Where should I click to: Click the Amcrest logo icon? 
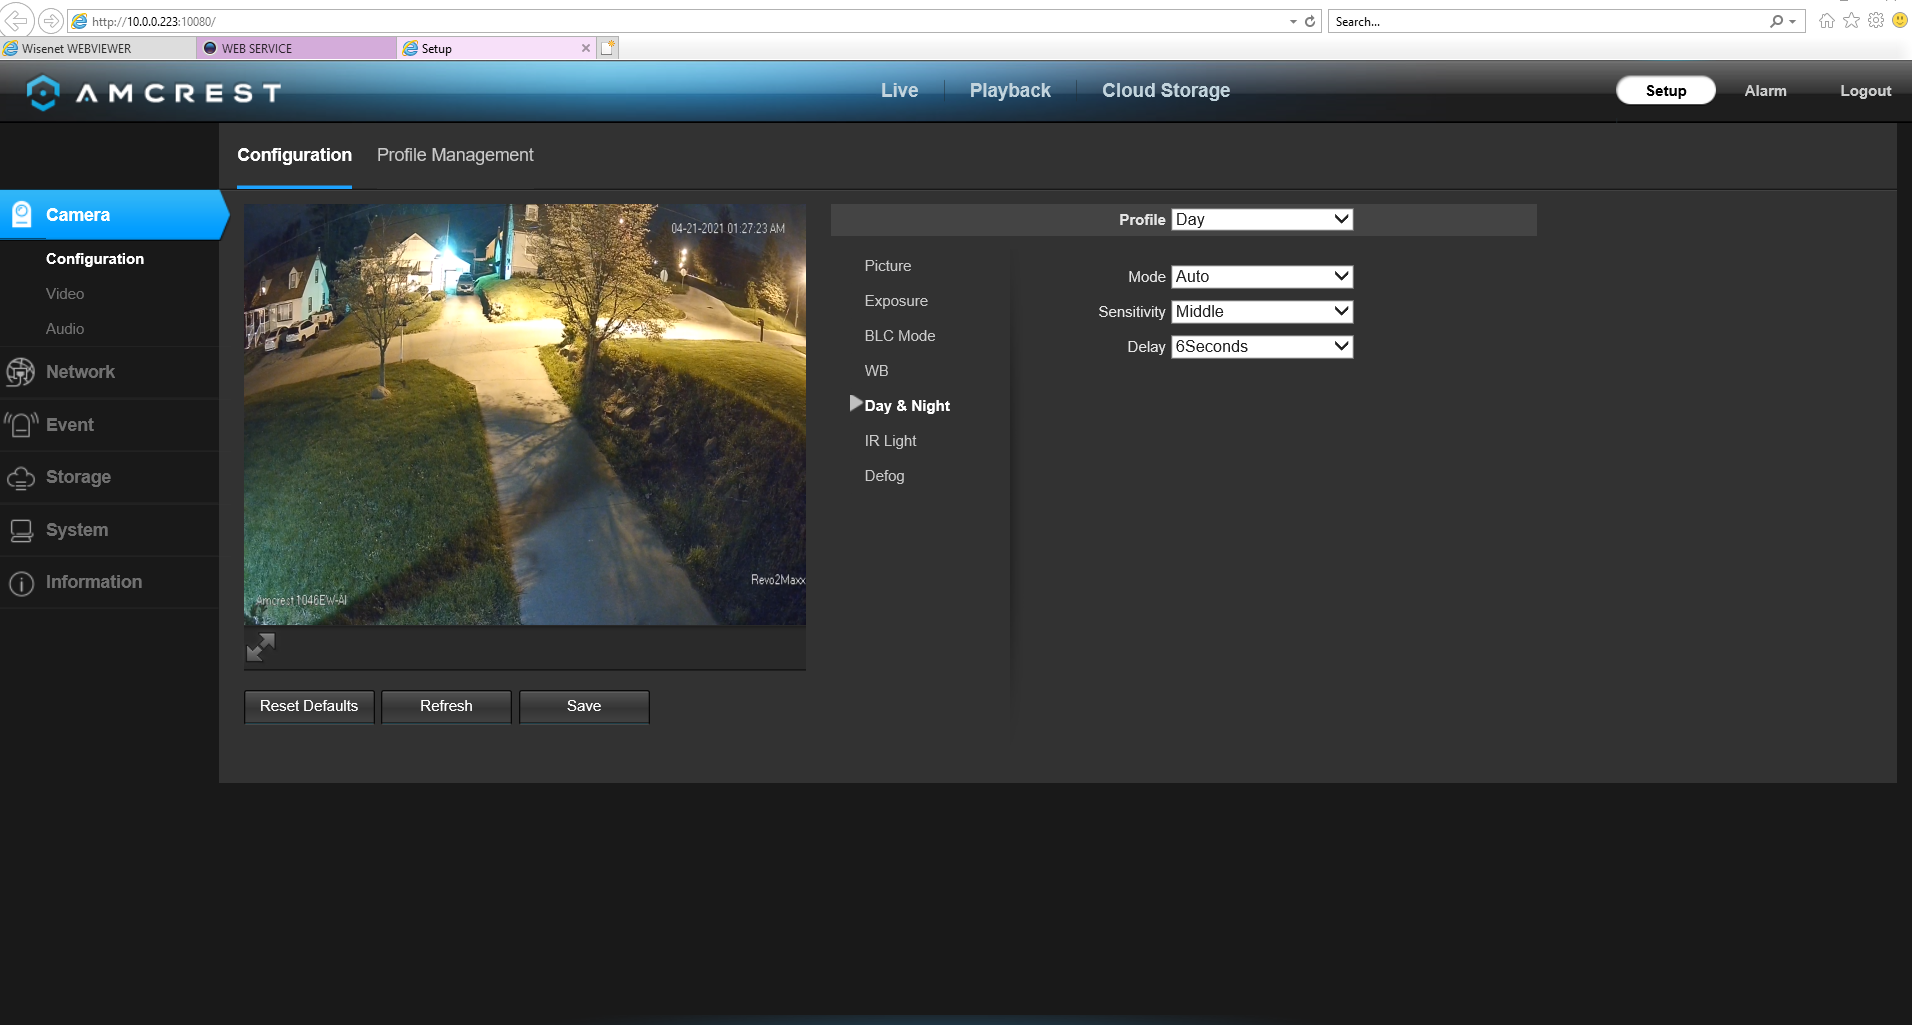[43, 93]
